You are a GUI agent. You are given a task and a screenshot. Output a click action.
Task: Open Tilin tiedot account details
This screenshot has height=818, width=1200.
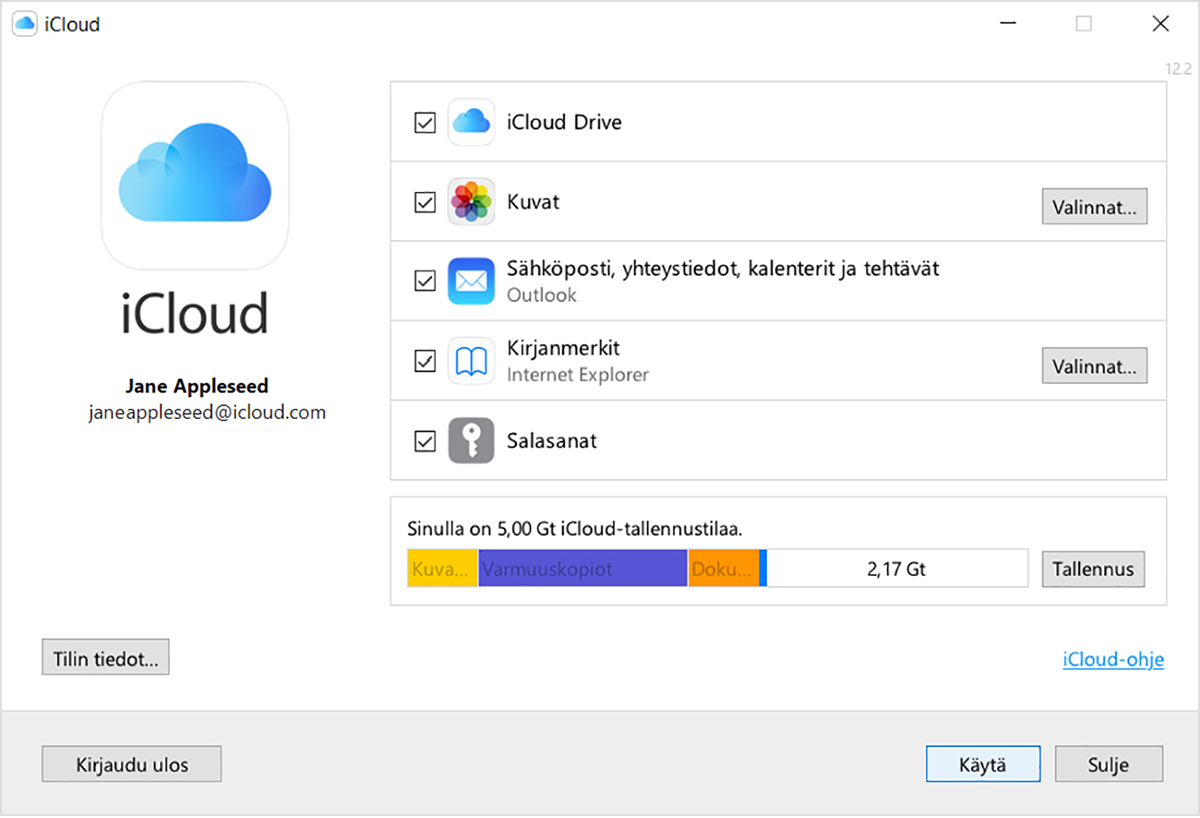105,656
